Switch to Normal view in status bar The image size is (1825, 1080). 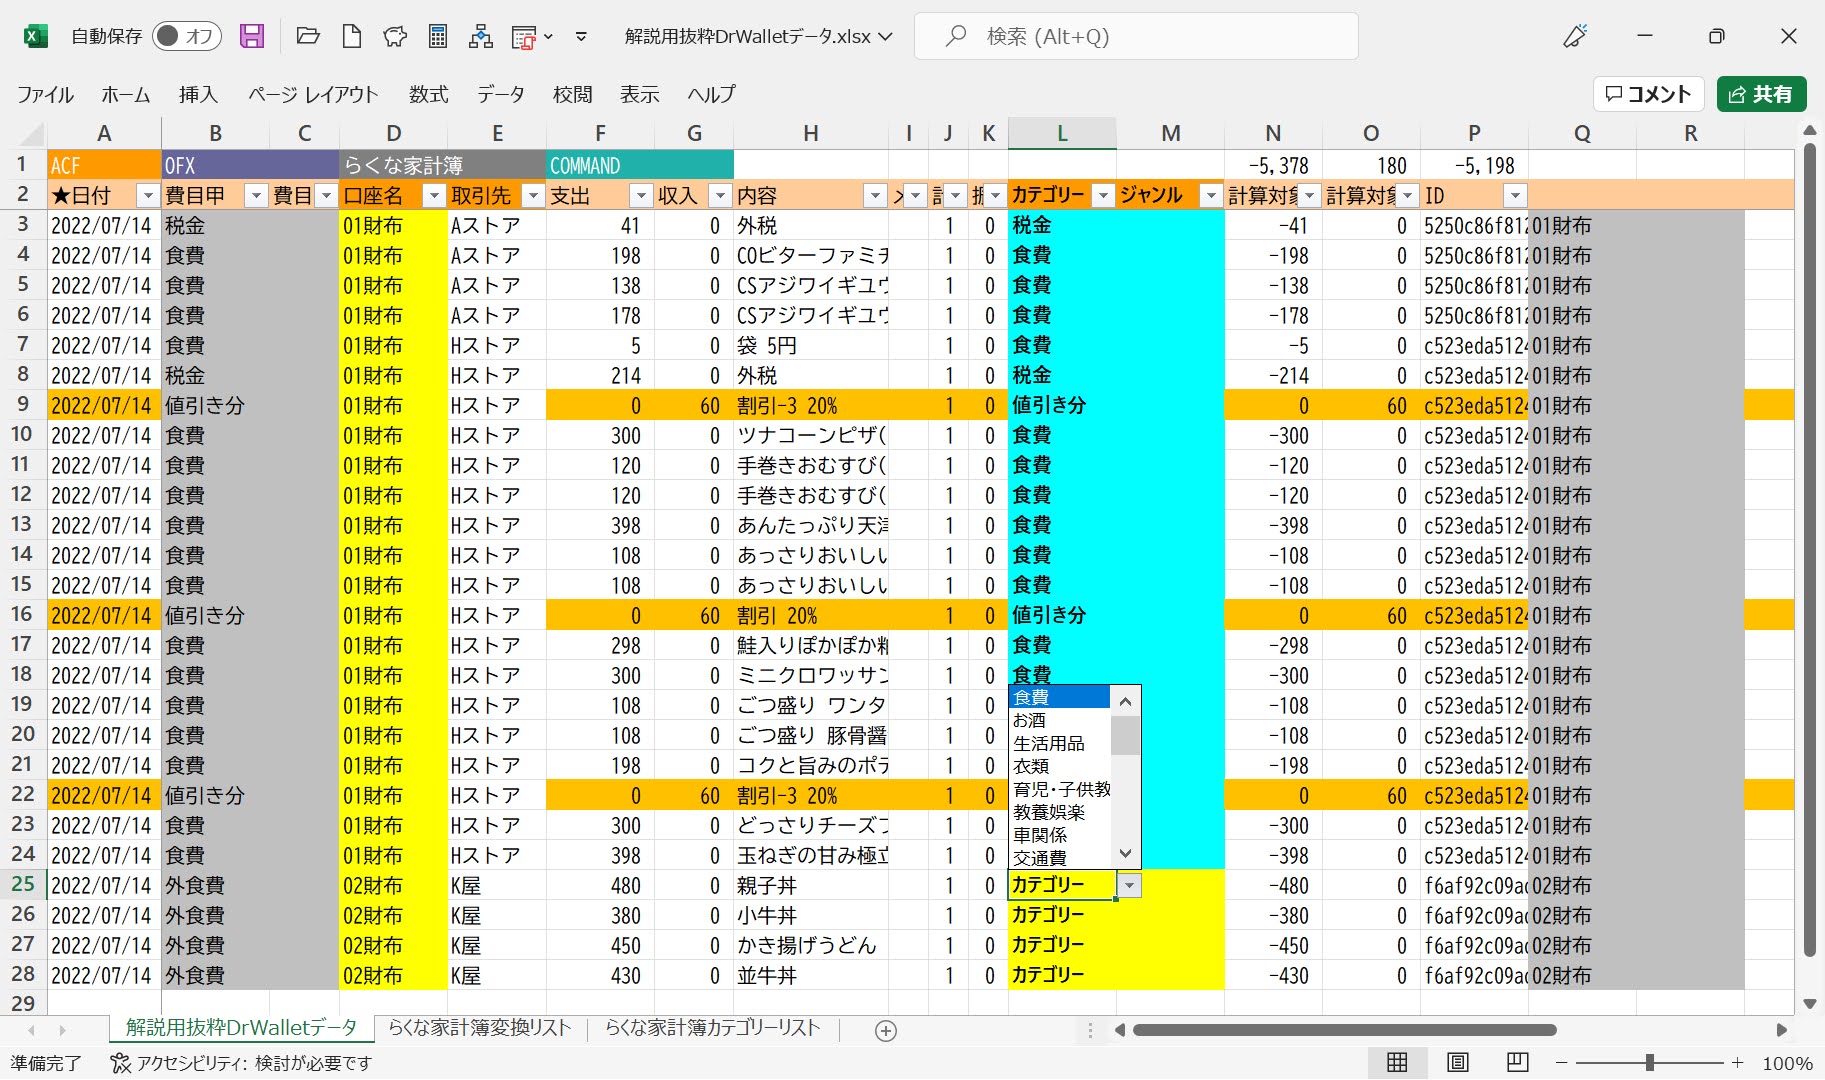pyautogui.click(x=1397, y=1062)
